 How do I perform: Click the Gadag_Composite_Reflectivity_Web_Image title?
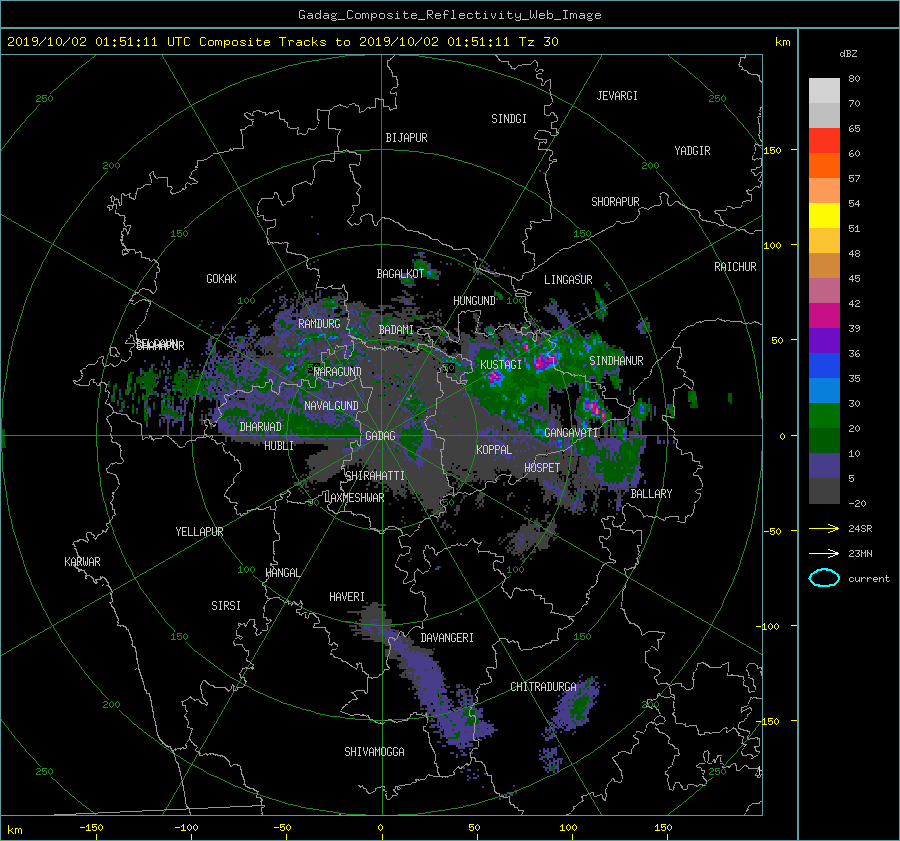449,15
